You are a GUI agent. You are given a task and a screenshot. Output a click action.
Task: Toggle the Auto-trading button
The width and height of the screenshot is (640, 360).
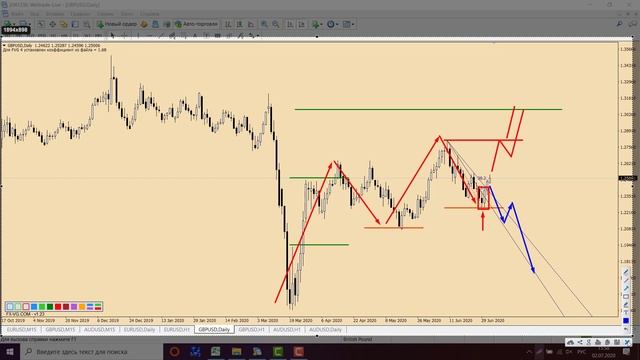[x=197, y=24]
